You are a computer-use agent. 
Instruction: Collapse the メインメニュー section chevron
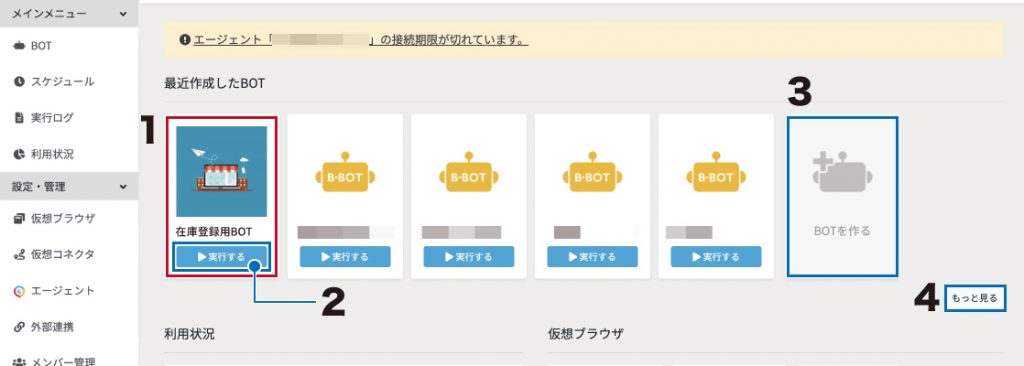123,13
